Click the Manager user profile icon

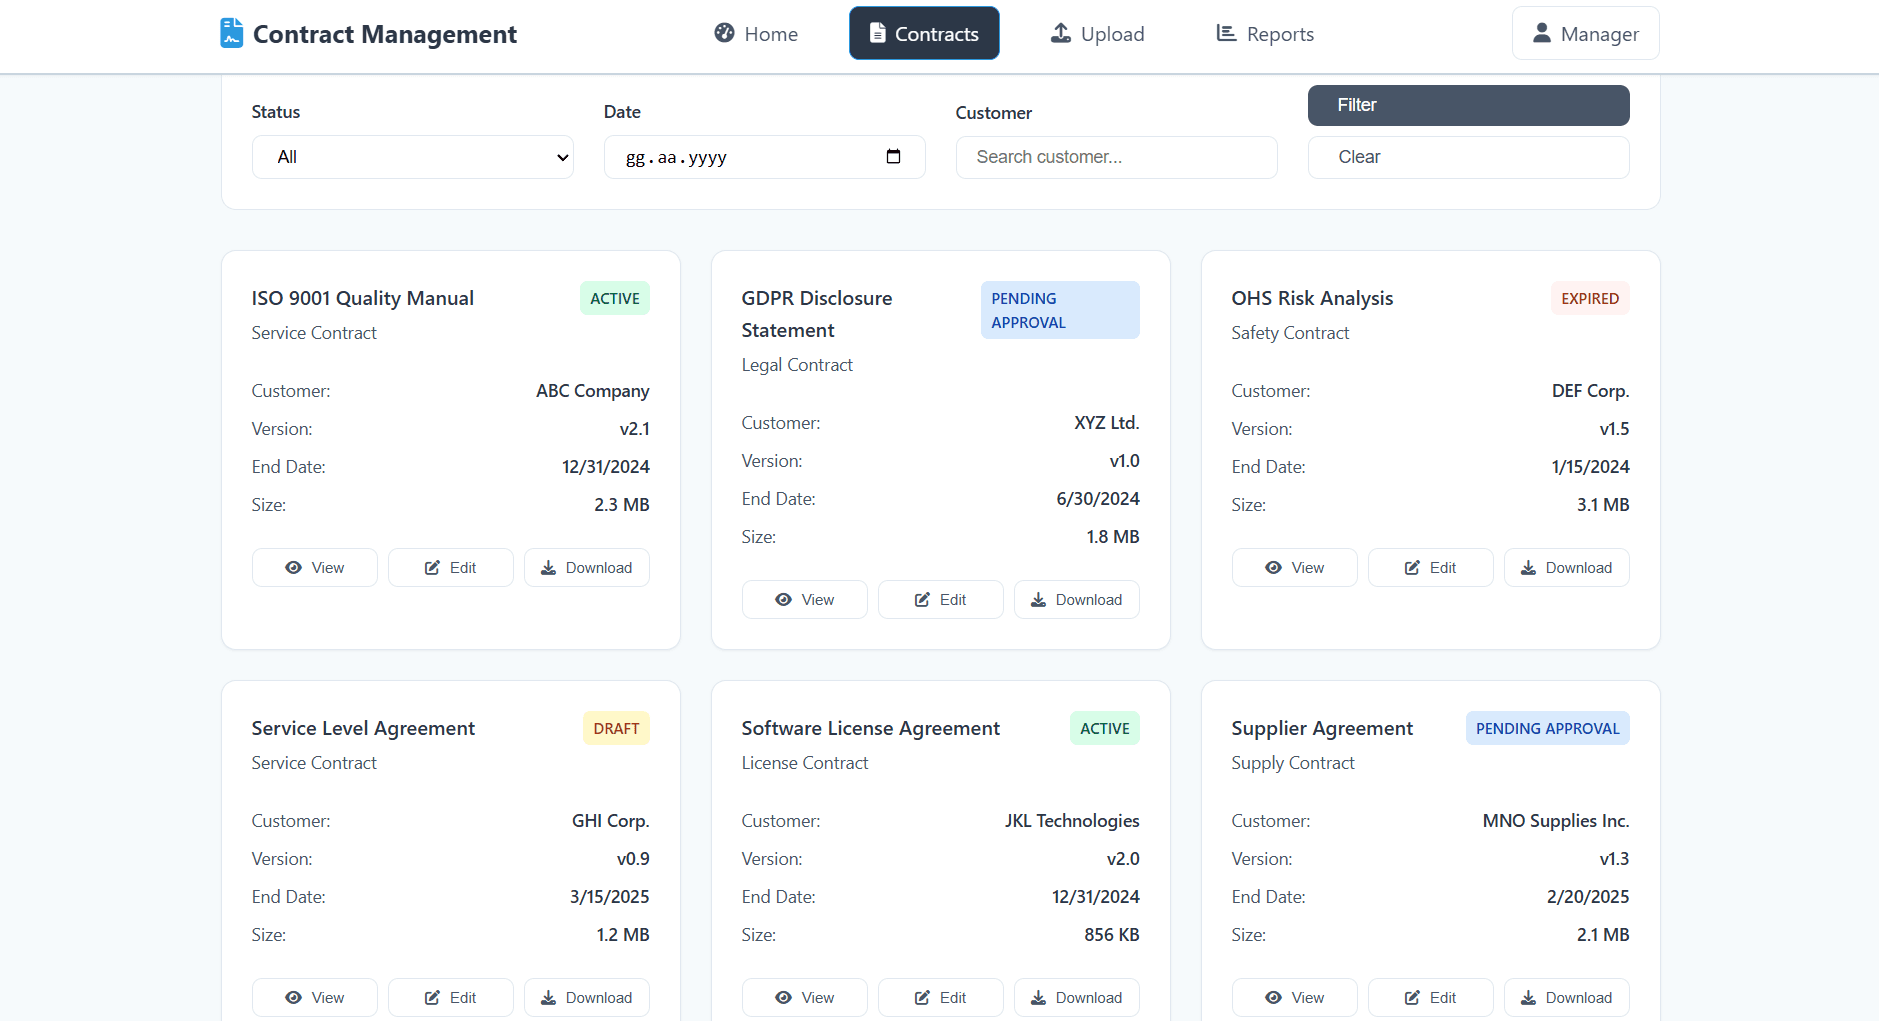(x=1541, y=32)
